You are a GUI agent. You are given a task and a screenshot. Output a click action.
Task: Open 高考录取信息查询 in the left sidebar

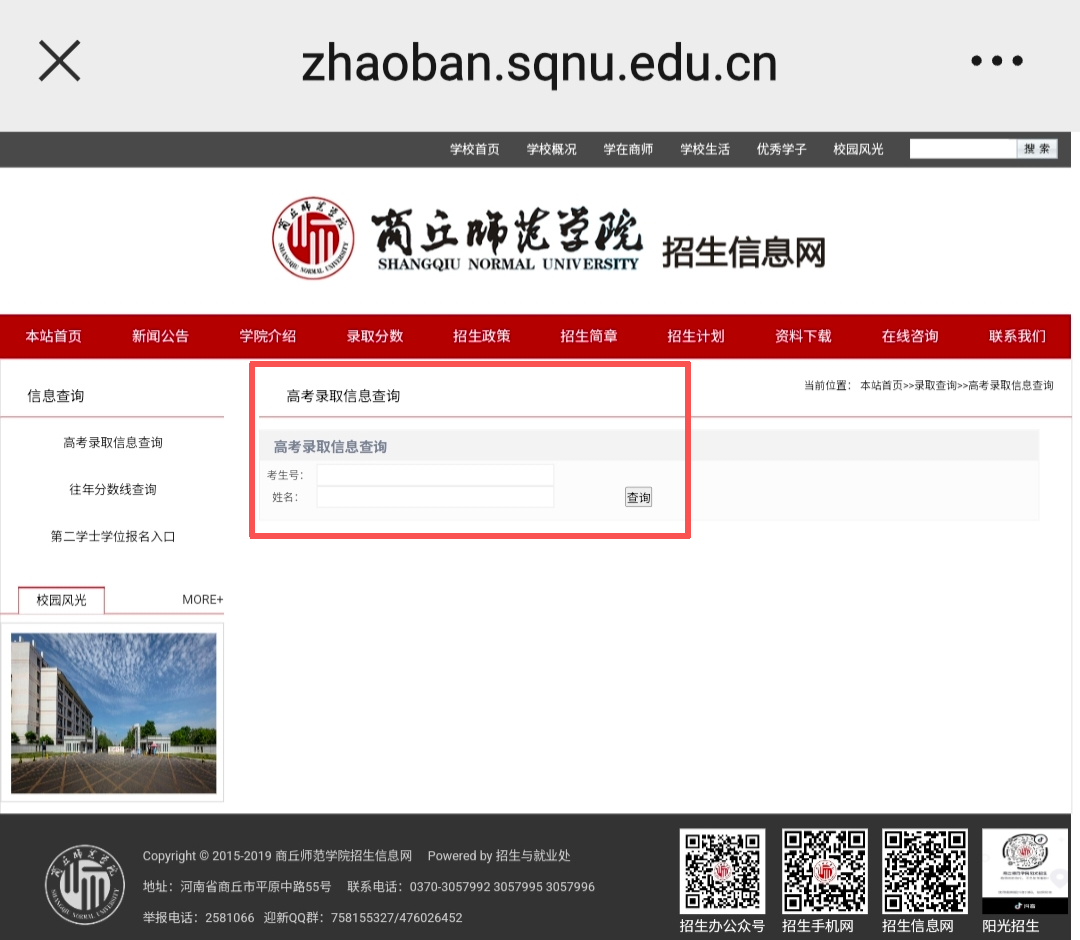coord(113,443)
